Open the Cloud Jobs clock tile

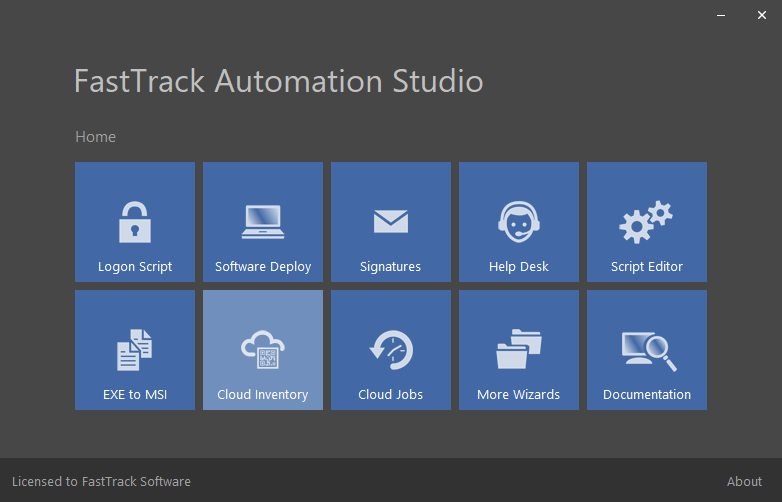coord(391,350)
